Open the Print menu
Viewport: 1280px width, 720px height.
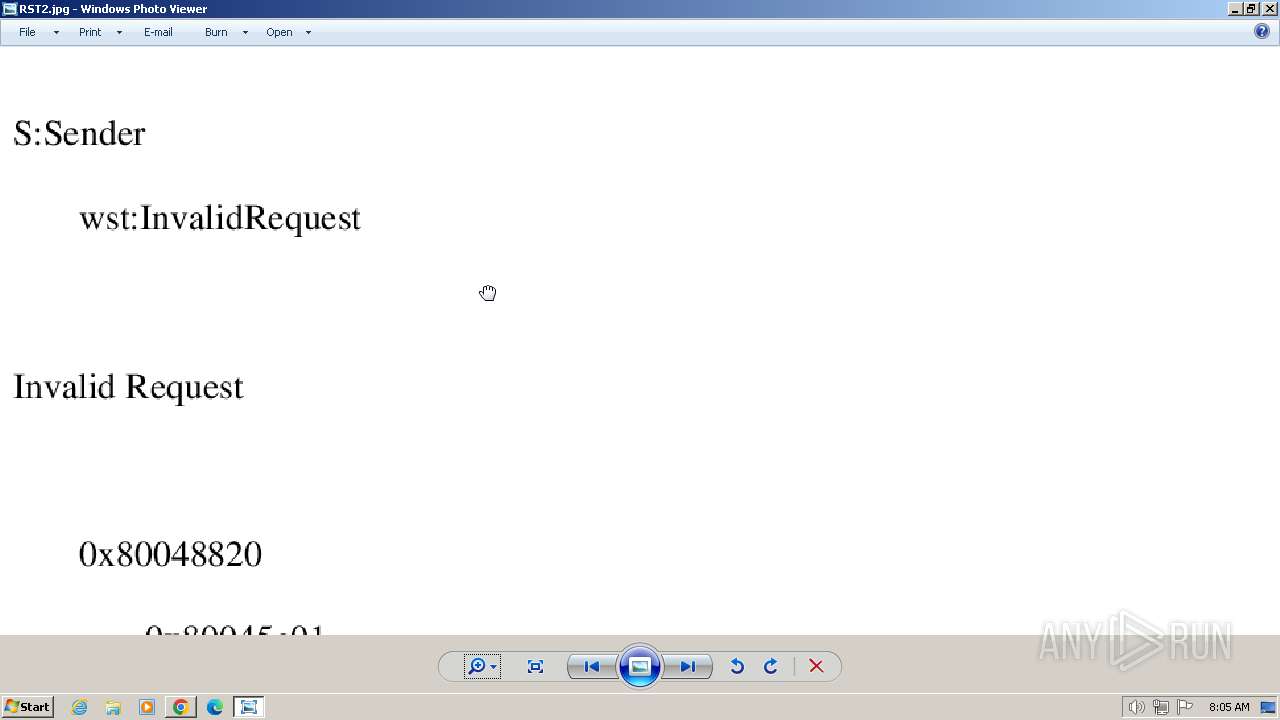pos(90,32)
